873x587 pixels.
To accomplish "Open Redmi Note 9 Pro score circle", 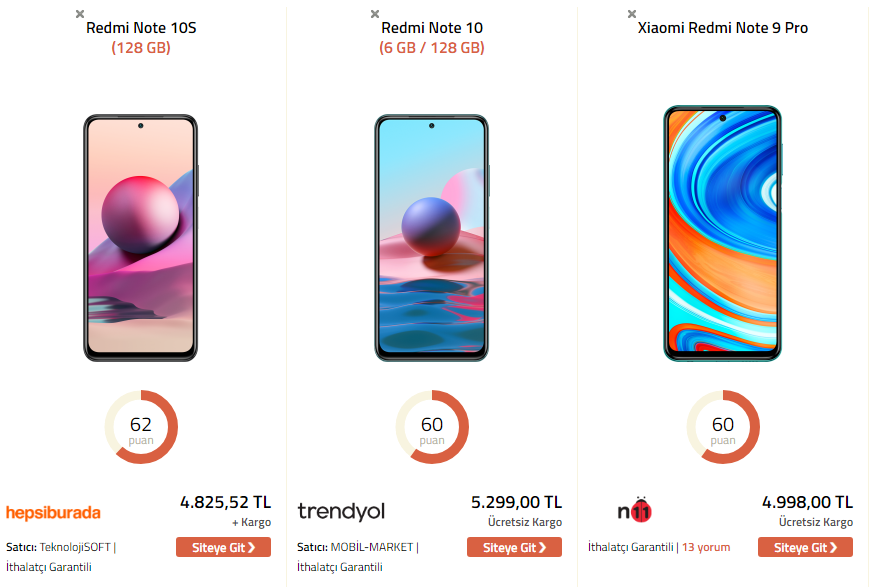I will (723, 427).
